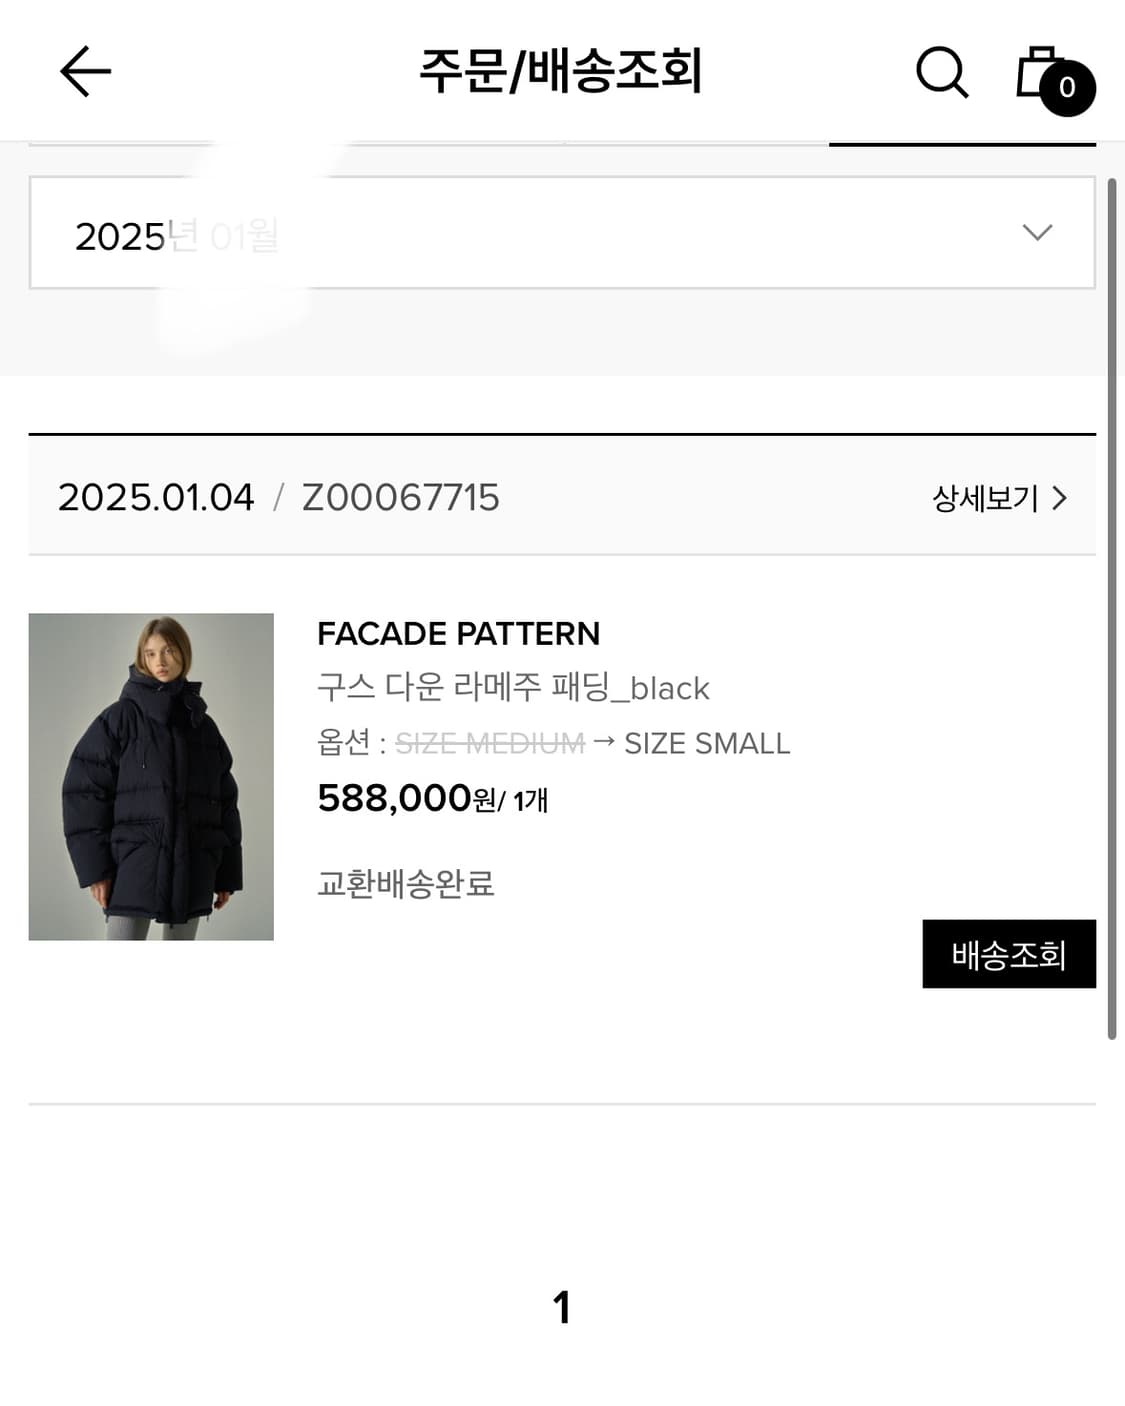This screenshot has width=1125, height=1406.
Task: Open the shopping bag cart
Action: tap(1038, 72)
